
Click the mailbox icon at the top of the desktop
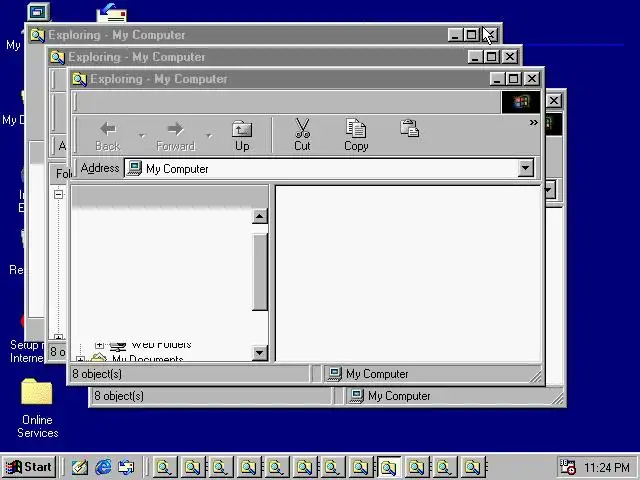111,12
